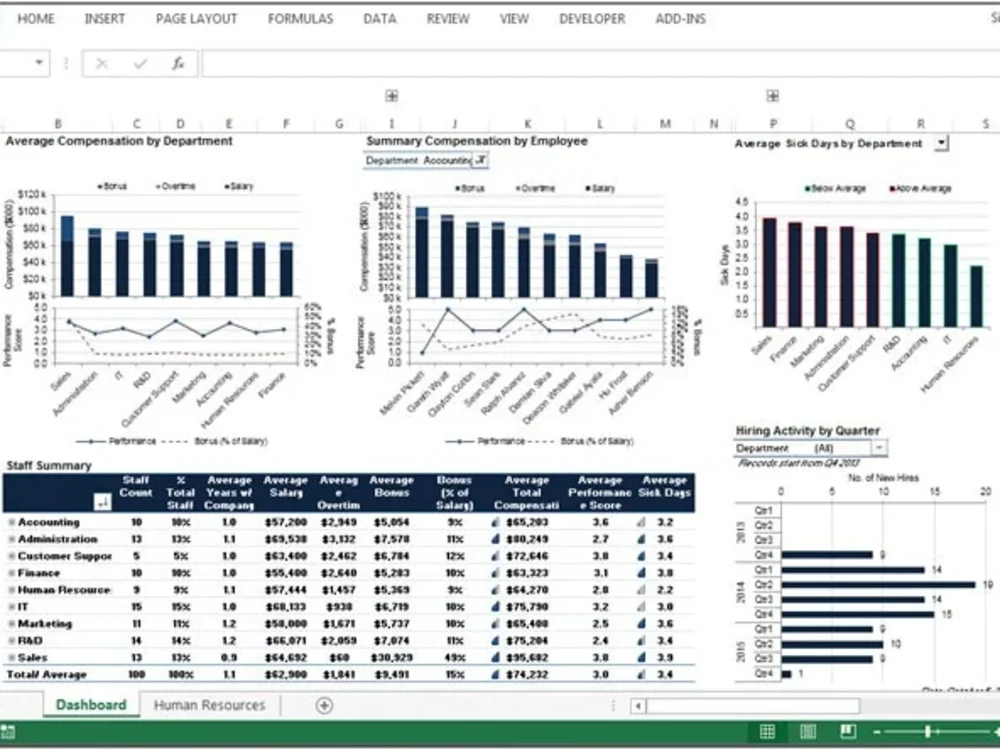Click the Name Box field
The width and height of the screenshot is (1000, 750).
[15, 62]
